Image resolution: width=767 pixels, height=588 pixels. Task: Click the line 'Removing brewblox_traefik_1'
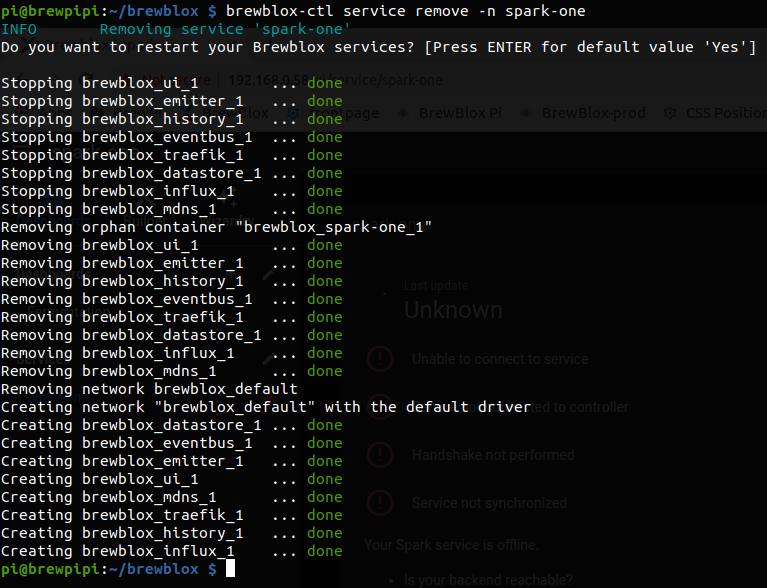pyautogui.click(x=172, y=317)
